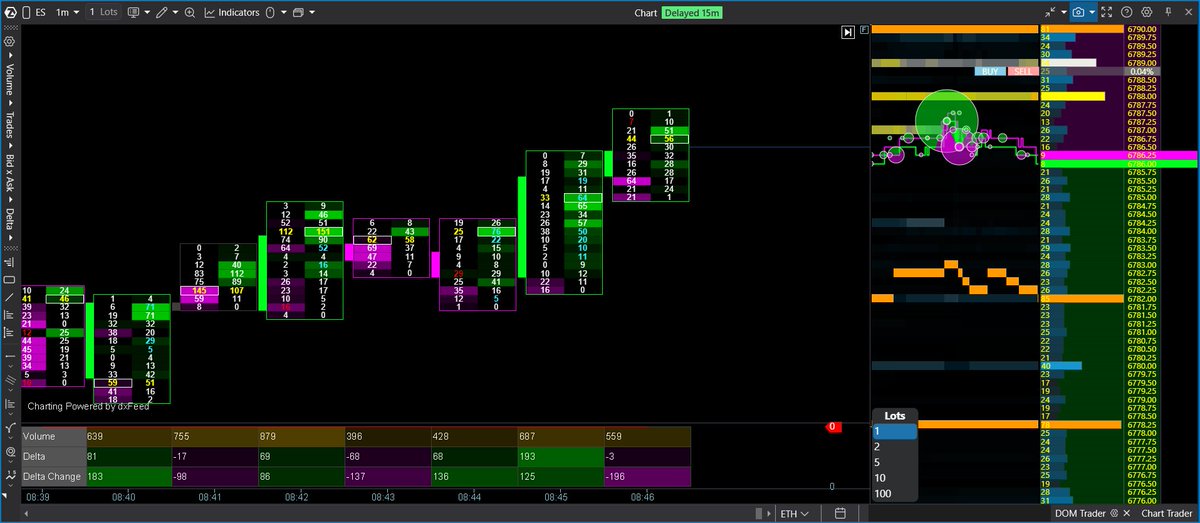Image resolution: width=1200 pixels, height=523 pixels.
Task: Click the platform logo icon in the toolbar
Action: (x=9, y=13)
